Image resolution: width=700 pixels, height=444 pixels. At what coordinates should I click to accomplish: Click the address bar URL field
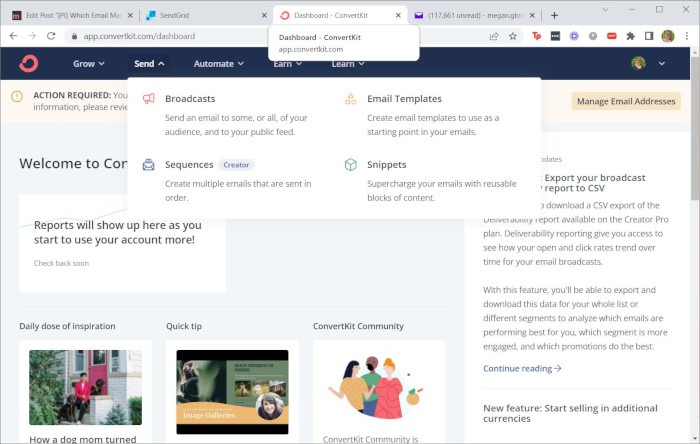click(277, 36)
